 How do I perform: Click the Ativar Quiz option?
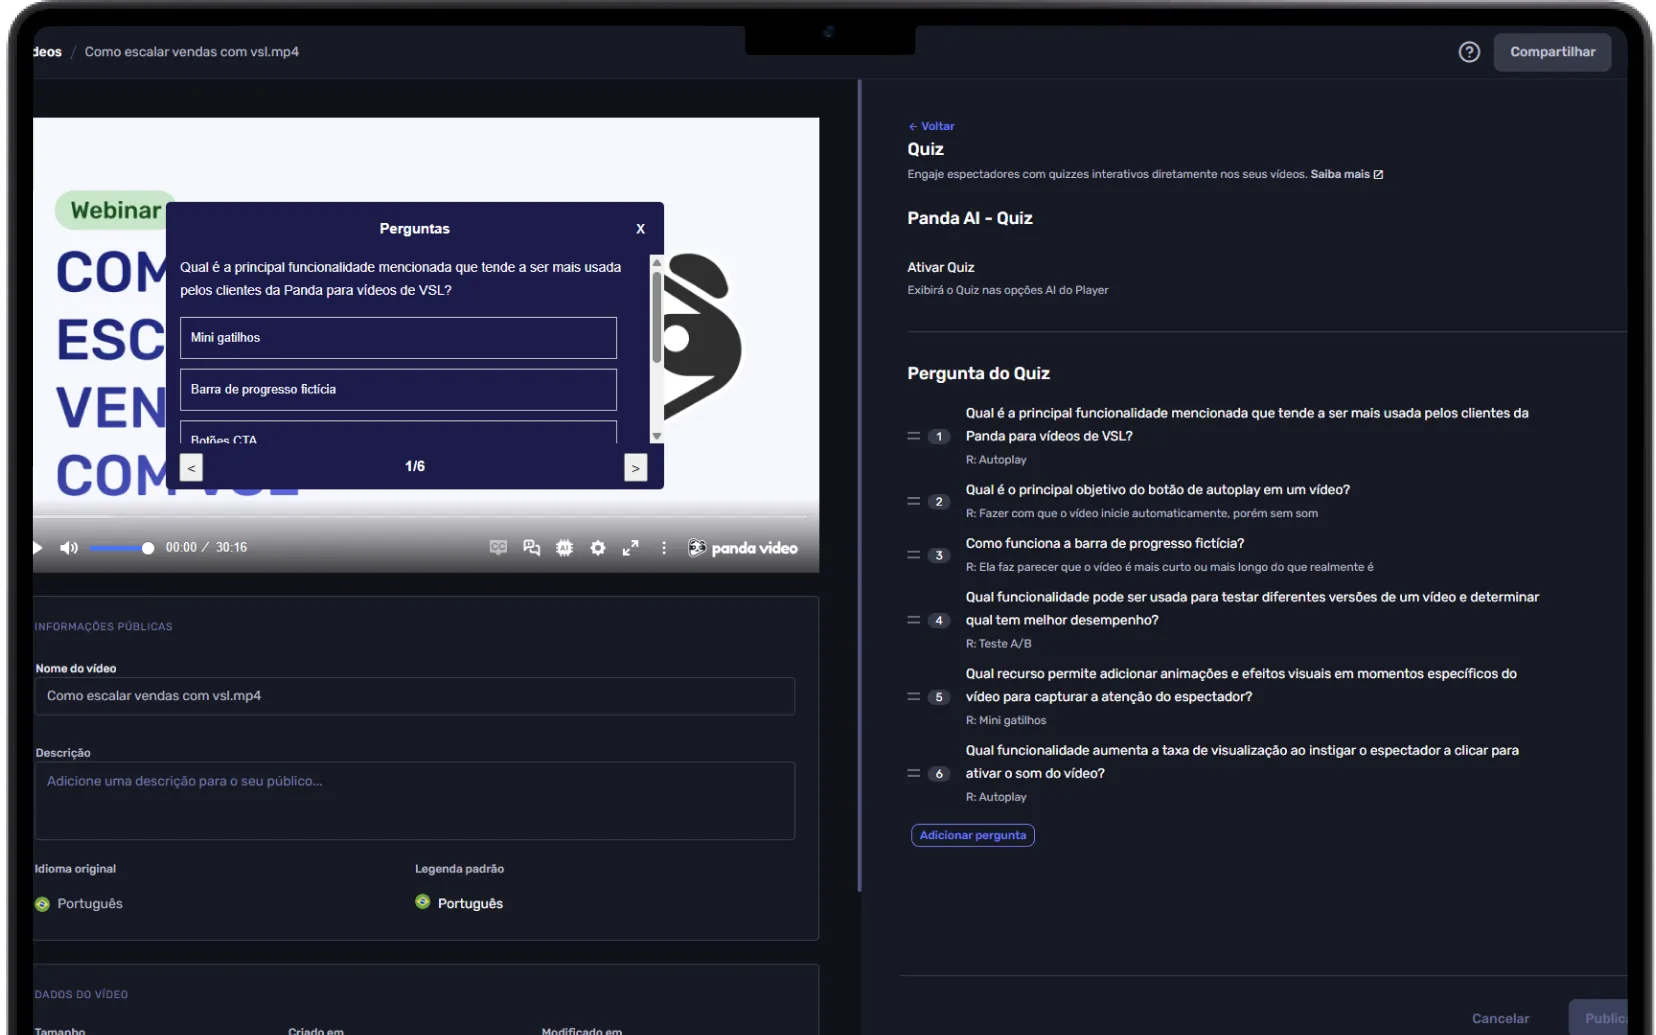(940, 267)
